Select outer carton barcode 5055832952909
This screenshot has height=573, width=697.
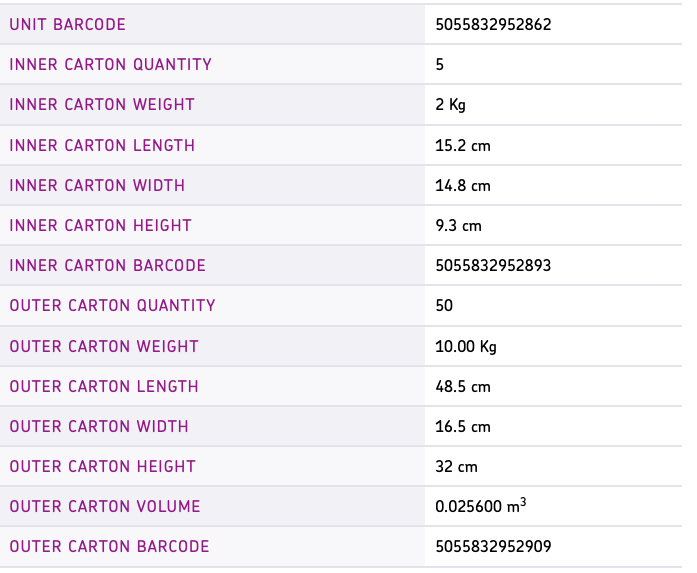point(493,546)
